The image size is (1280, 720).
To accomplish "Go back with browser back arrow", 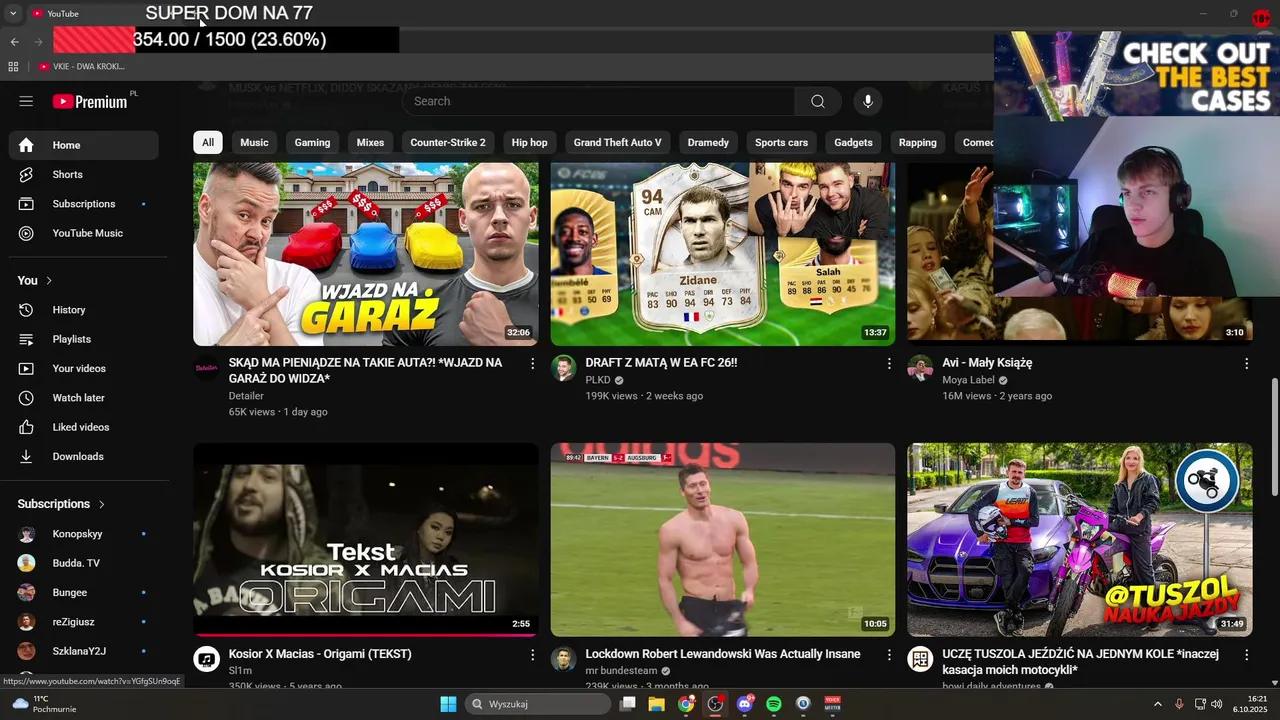I will click(x=14, y=41).
